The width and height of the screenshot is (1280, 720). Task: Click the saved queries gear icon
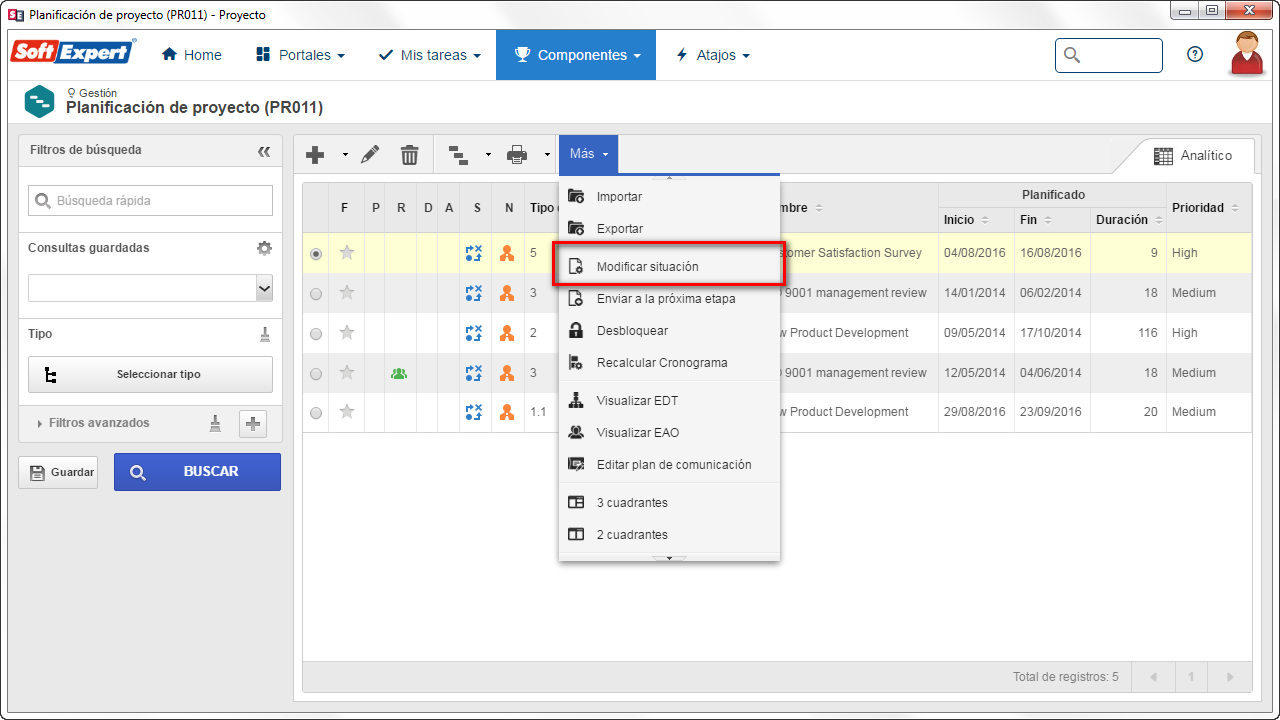point(264,248)
